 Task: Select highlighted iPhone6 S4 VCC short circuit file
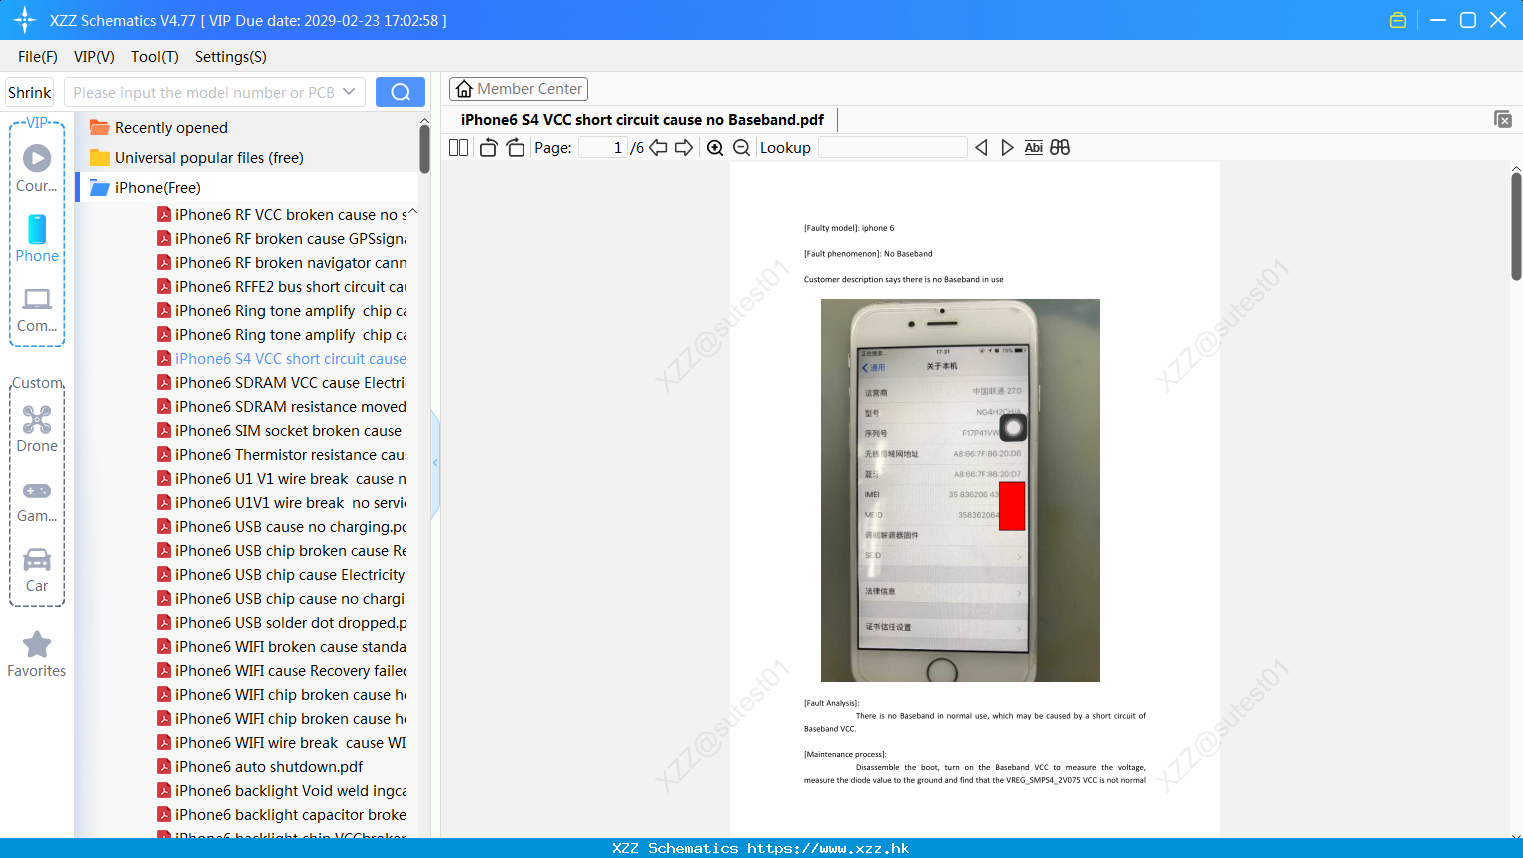pyautogui.click(x=282, y=358)
